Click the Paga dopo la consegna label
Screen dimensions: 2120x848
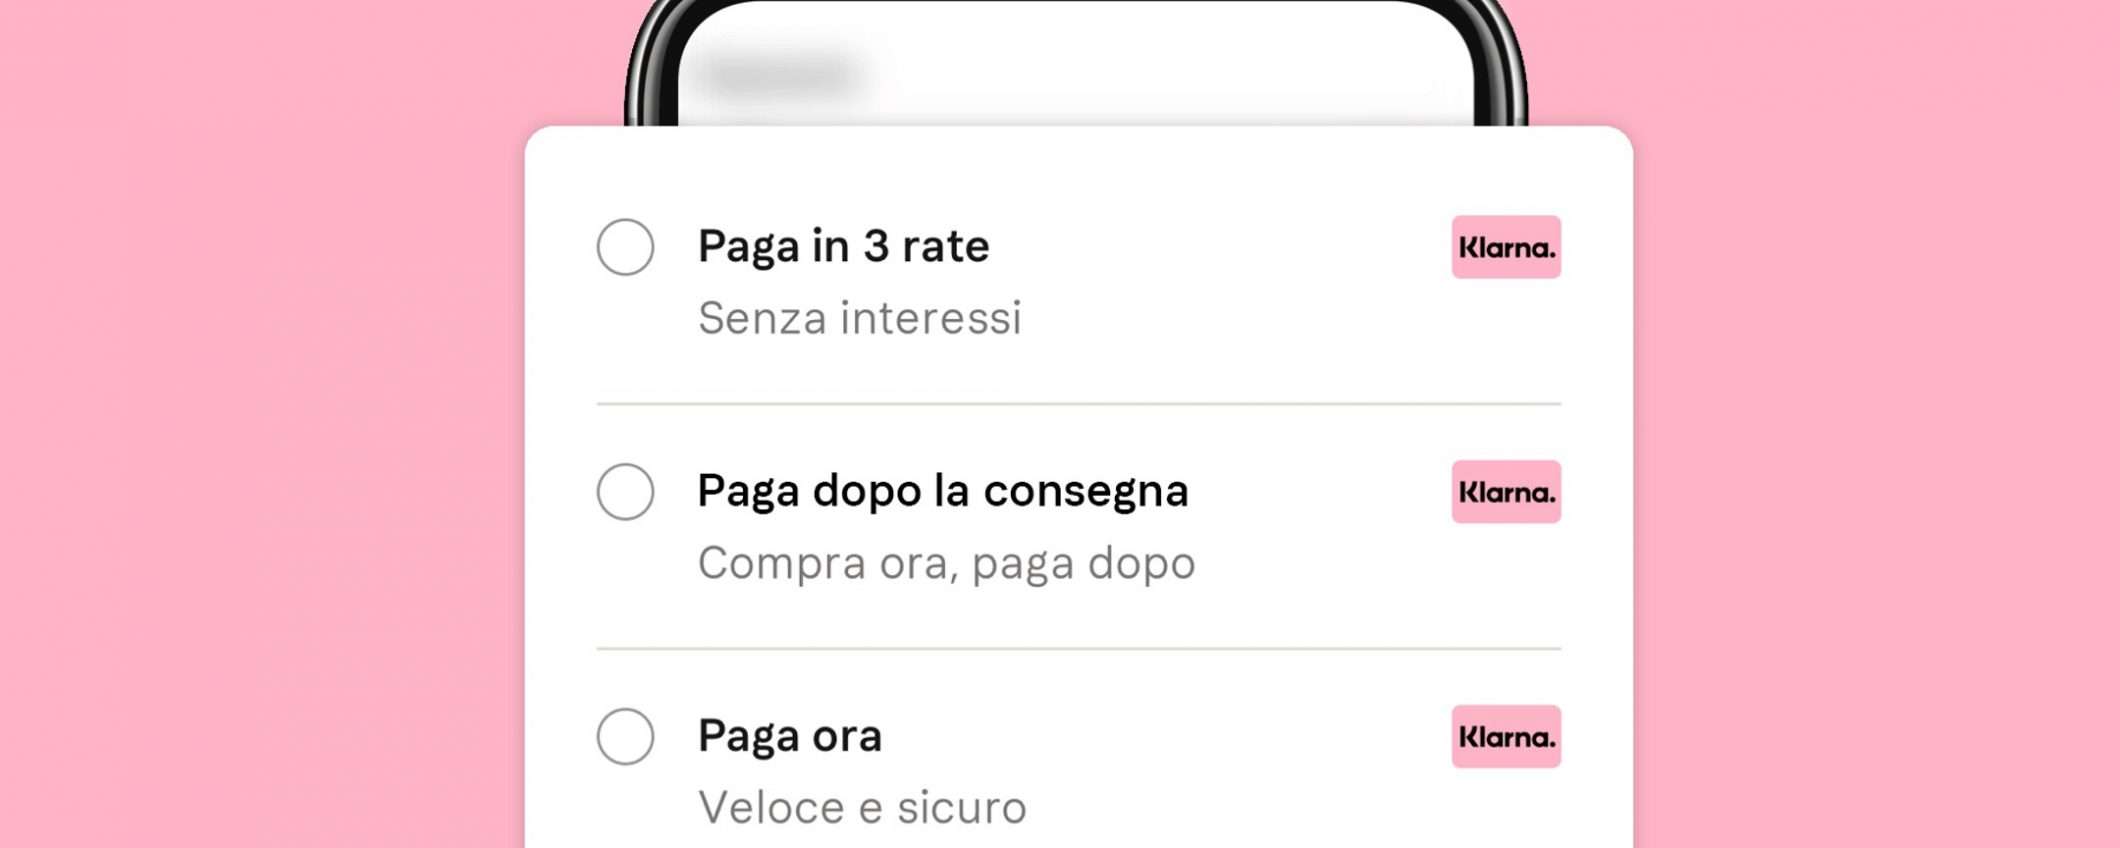click(942, 492)
